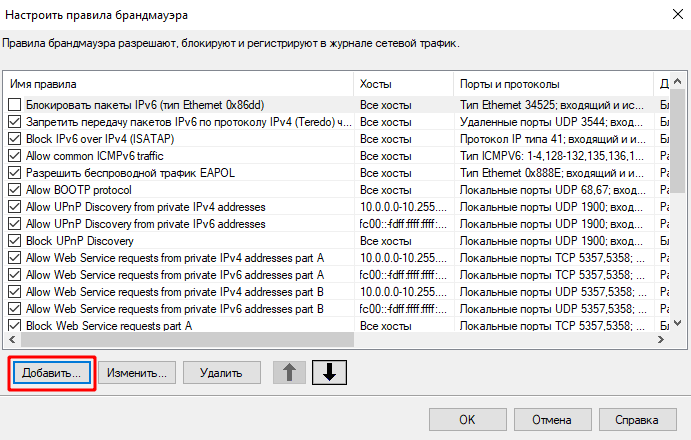Click the Порты и протоколы column header
Image resolution: width=691 pixels, height=440 pixels.
[x=552, y=83]
